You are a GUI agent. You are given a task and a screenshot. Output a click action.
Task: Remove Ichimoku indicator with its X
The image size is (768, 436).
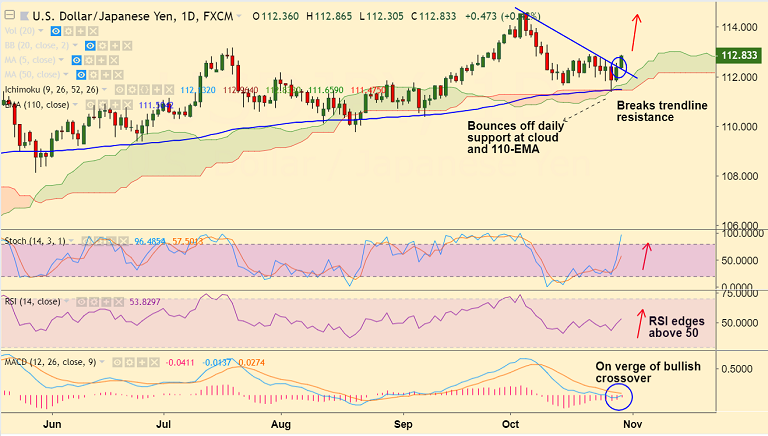169,90
